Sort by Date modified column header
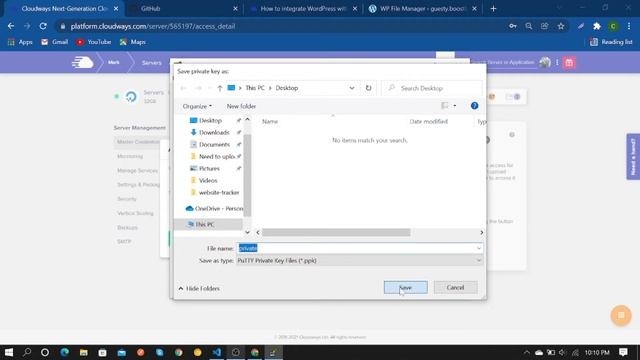Viewport: 640px width, 360px height. [429, 122]
